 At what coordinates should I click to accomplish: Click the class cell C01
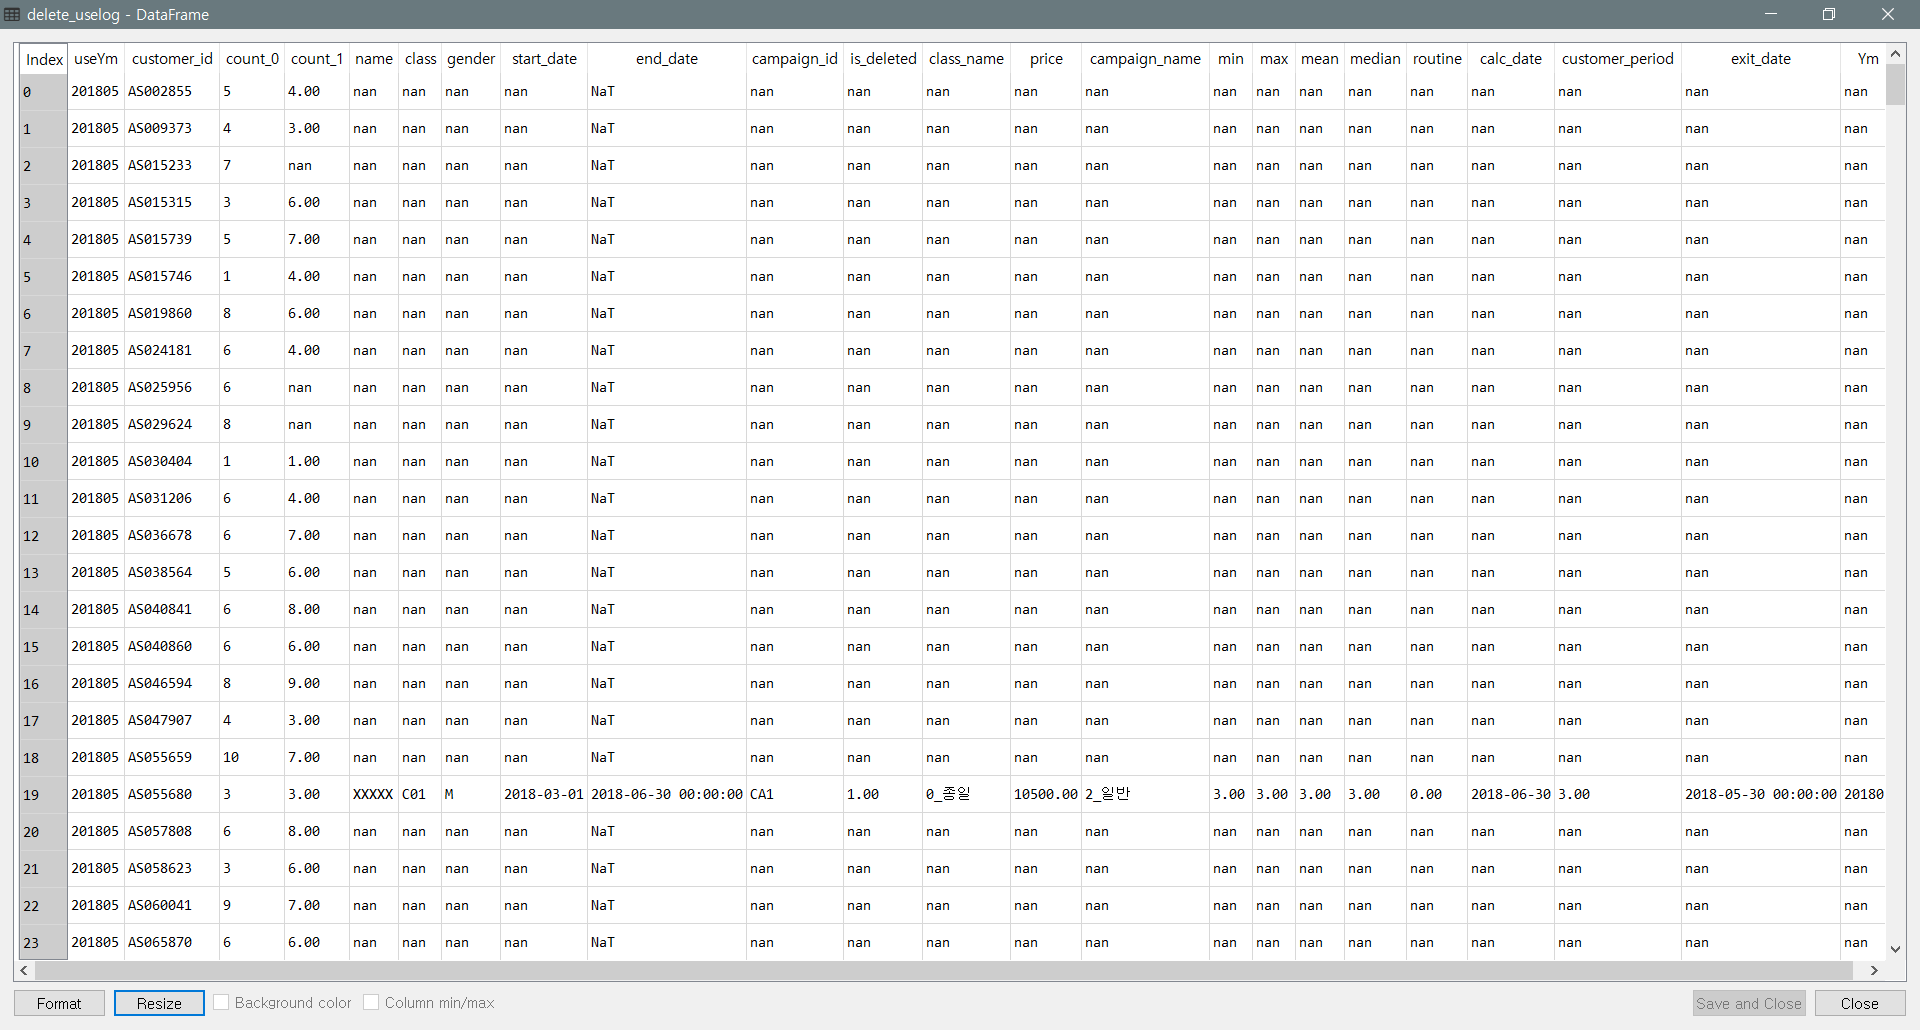[419, 795]
